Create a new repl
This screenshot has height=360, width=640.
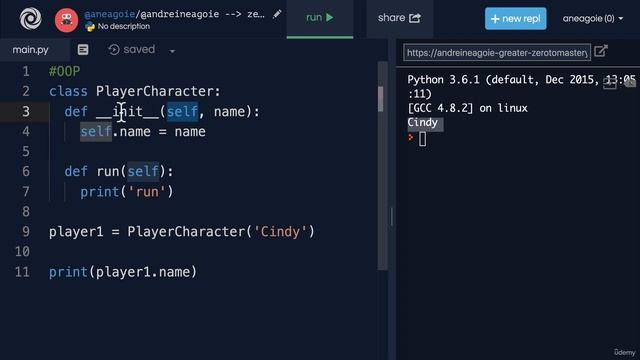(x=516, y=18)
